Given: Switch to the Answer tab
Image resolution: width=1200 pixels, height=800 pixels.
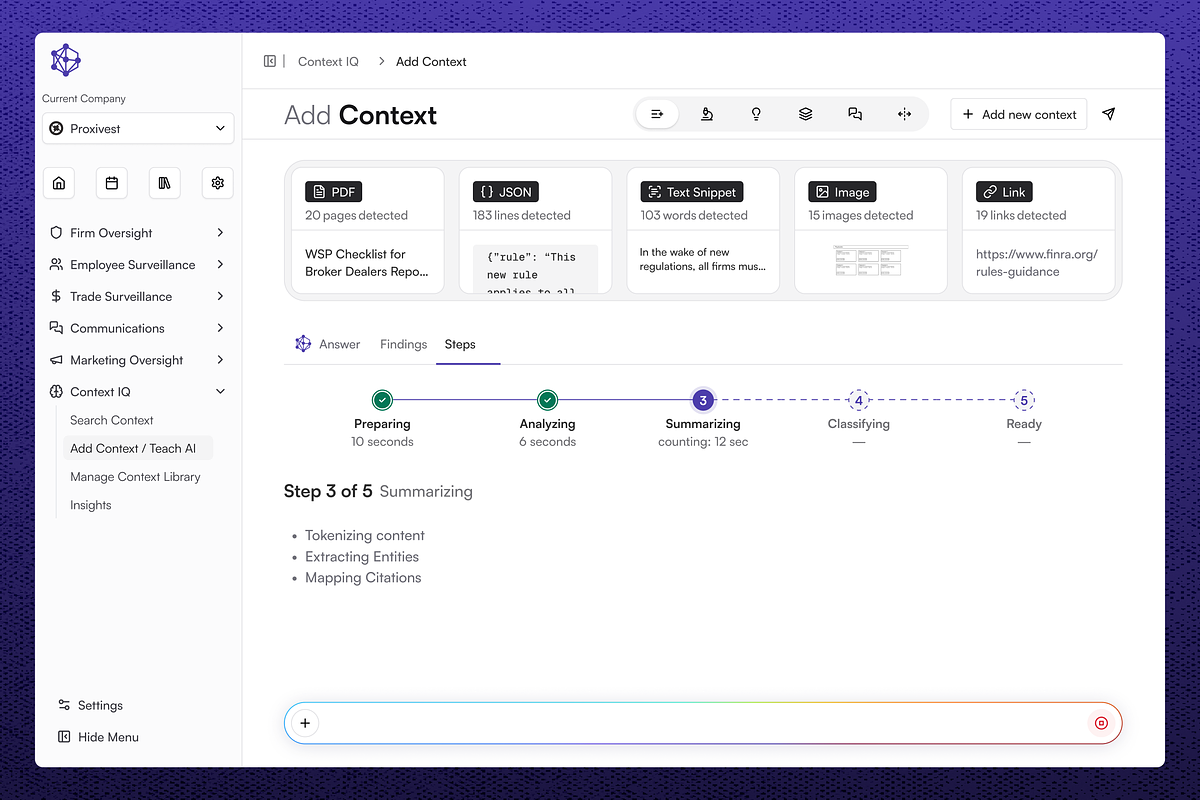Looking at the screenshot, I should (340, 344).
